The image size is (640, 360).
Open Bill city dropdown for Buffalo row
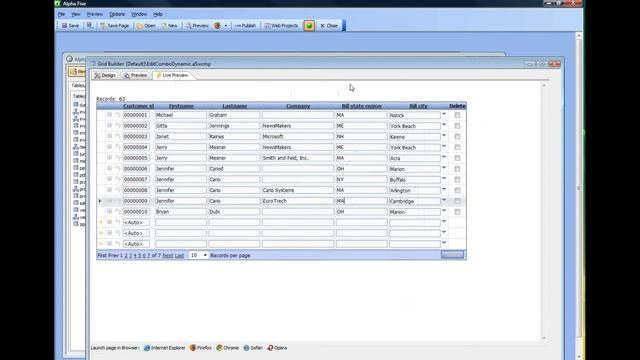click(x=444, y=178)
